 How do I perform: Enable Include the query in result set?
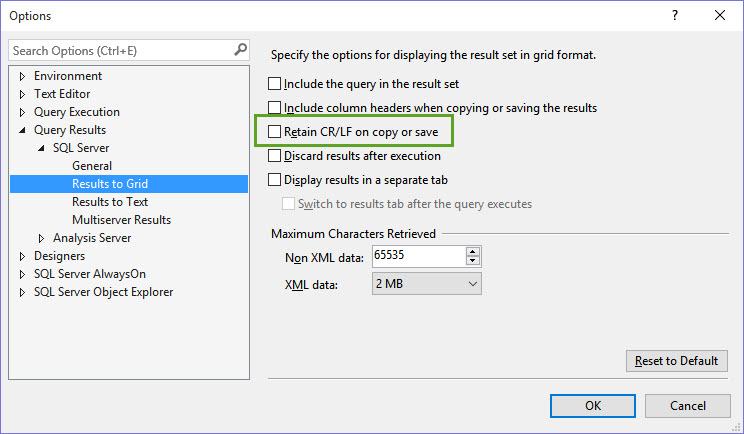[x=274, y=83]
